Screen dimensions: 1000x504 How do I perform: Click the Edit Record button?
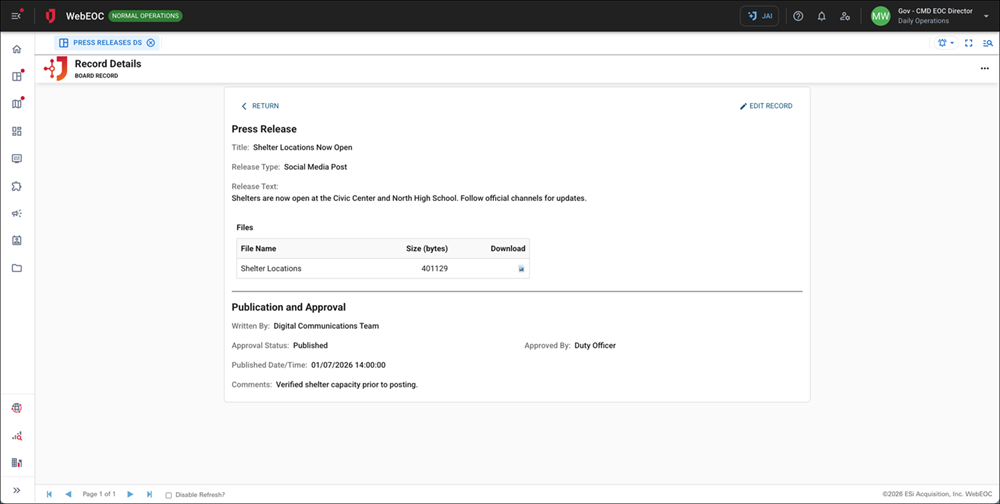(766, 106)
